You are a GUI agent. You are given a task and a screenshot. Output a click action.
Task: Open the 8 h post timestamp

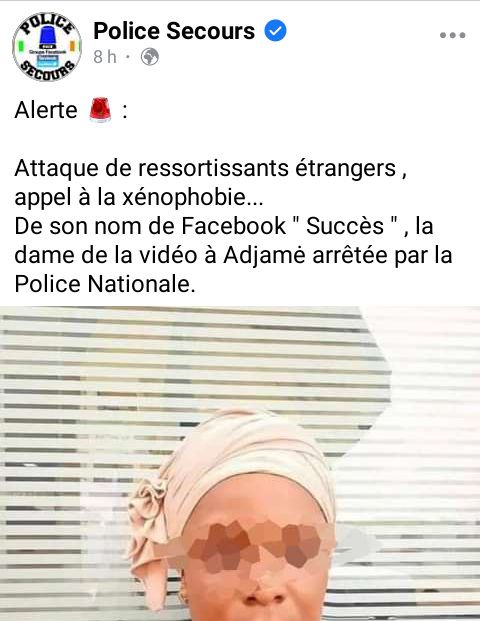click(x=105, y=57)
